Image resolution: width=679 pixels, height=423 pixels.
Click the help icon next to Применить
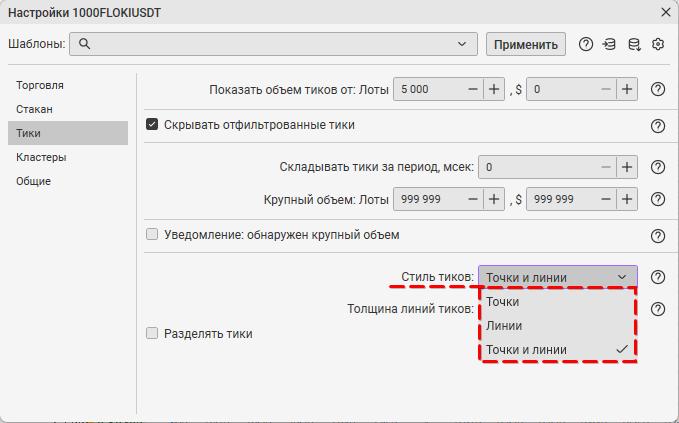[x=586, y=44]
